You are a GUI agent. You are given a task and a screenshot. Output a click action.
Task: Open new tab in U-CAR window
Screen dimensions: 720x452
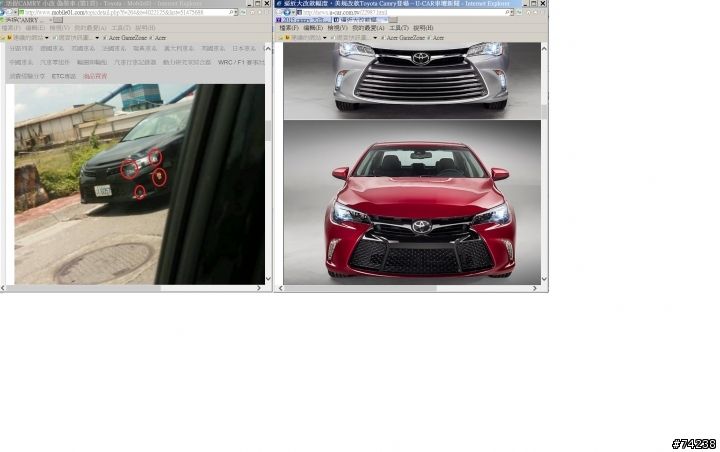(393, 20)
